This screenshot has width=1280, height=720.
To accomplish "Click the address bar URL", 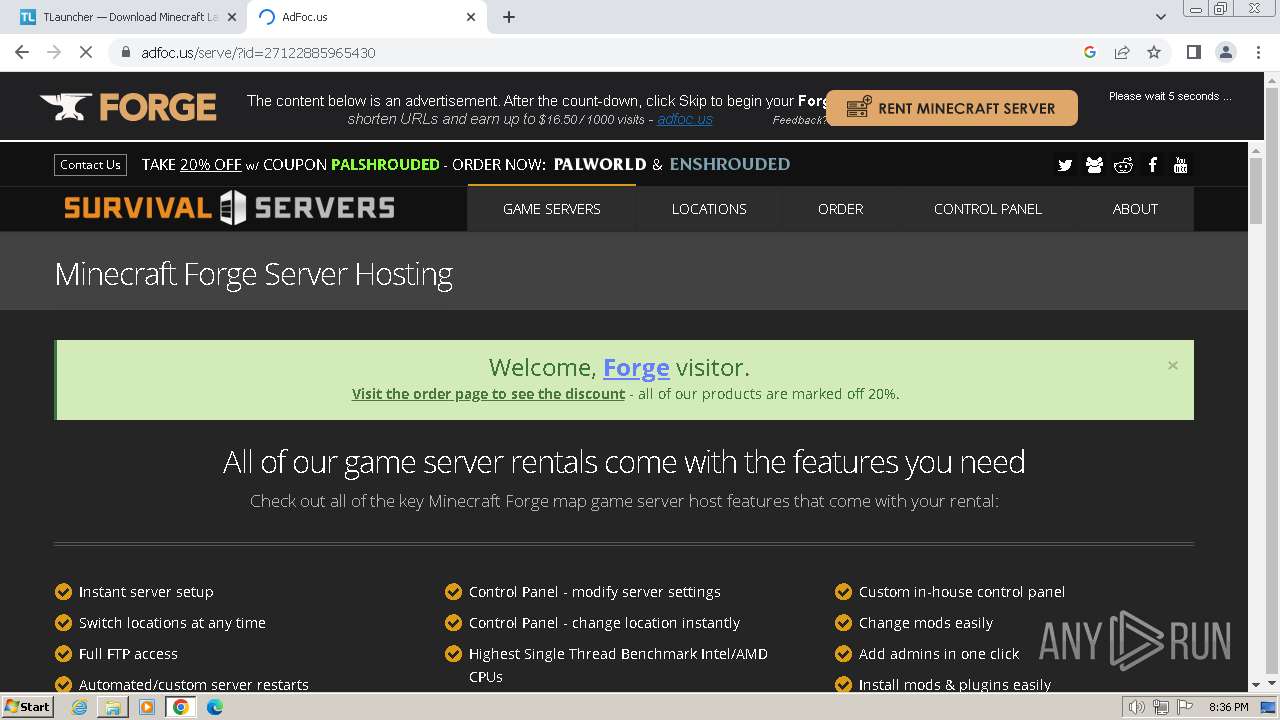I will 258,52.
